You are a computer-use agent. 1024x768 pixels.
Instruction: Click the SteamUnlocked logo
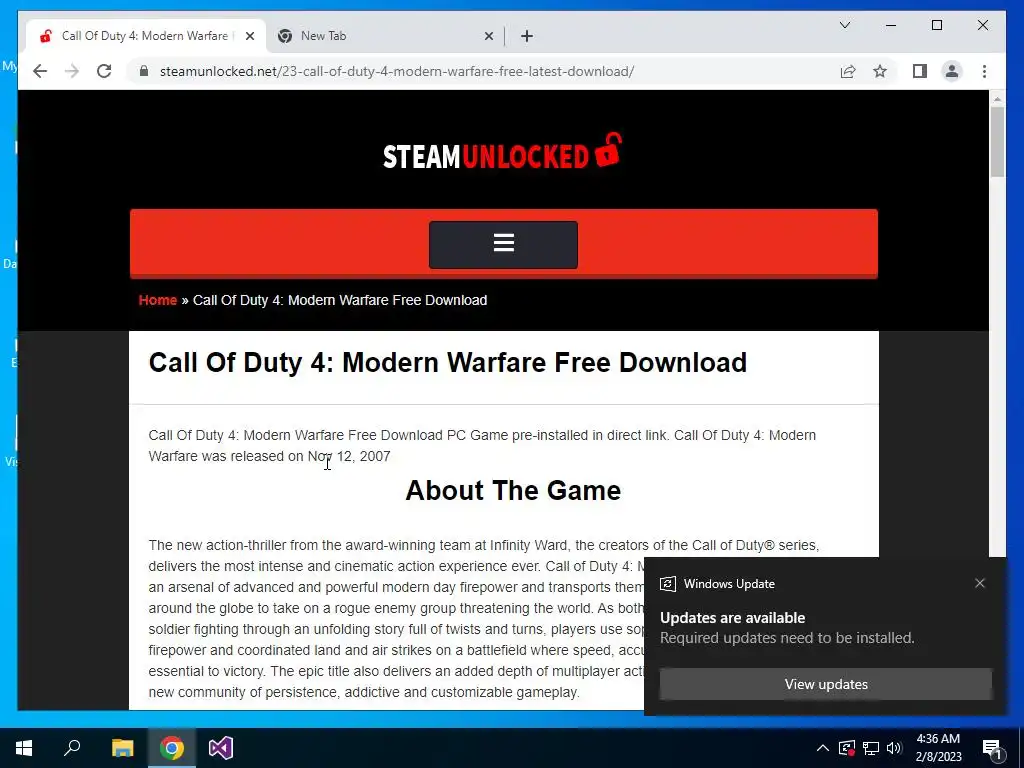tap(502, 152)
